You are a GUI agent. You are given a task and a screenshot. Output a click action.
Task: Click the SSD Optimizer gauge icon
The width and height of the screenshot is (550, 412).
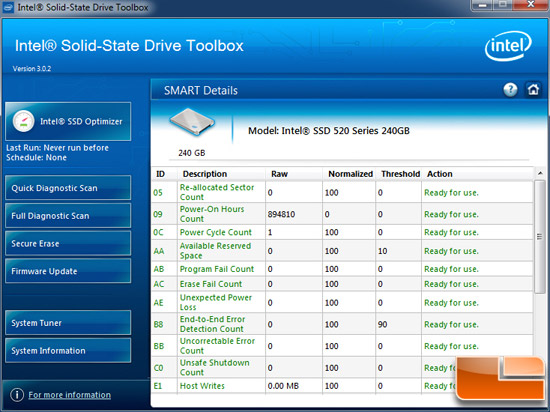(x=23, y=121)
